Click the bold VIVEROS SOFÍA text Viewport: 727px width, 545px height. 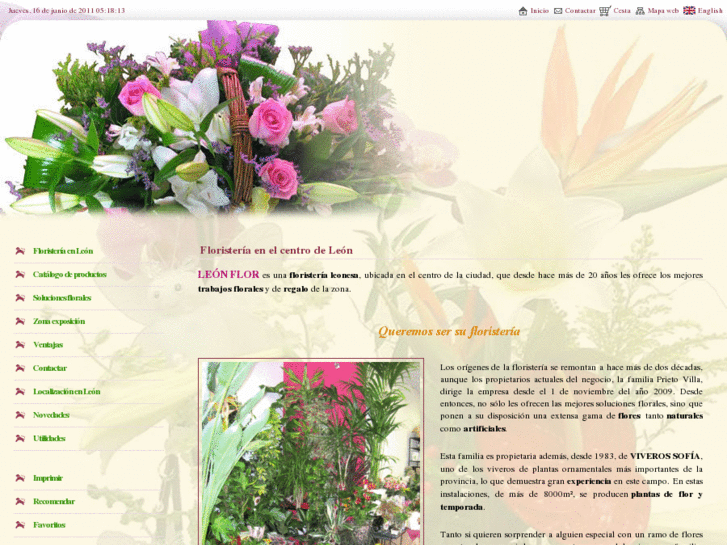point(665,456)
